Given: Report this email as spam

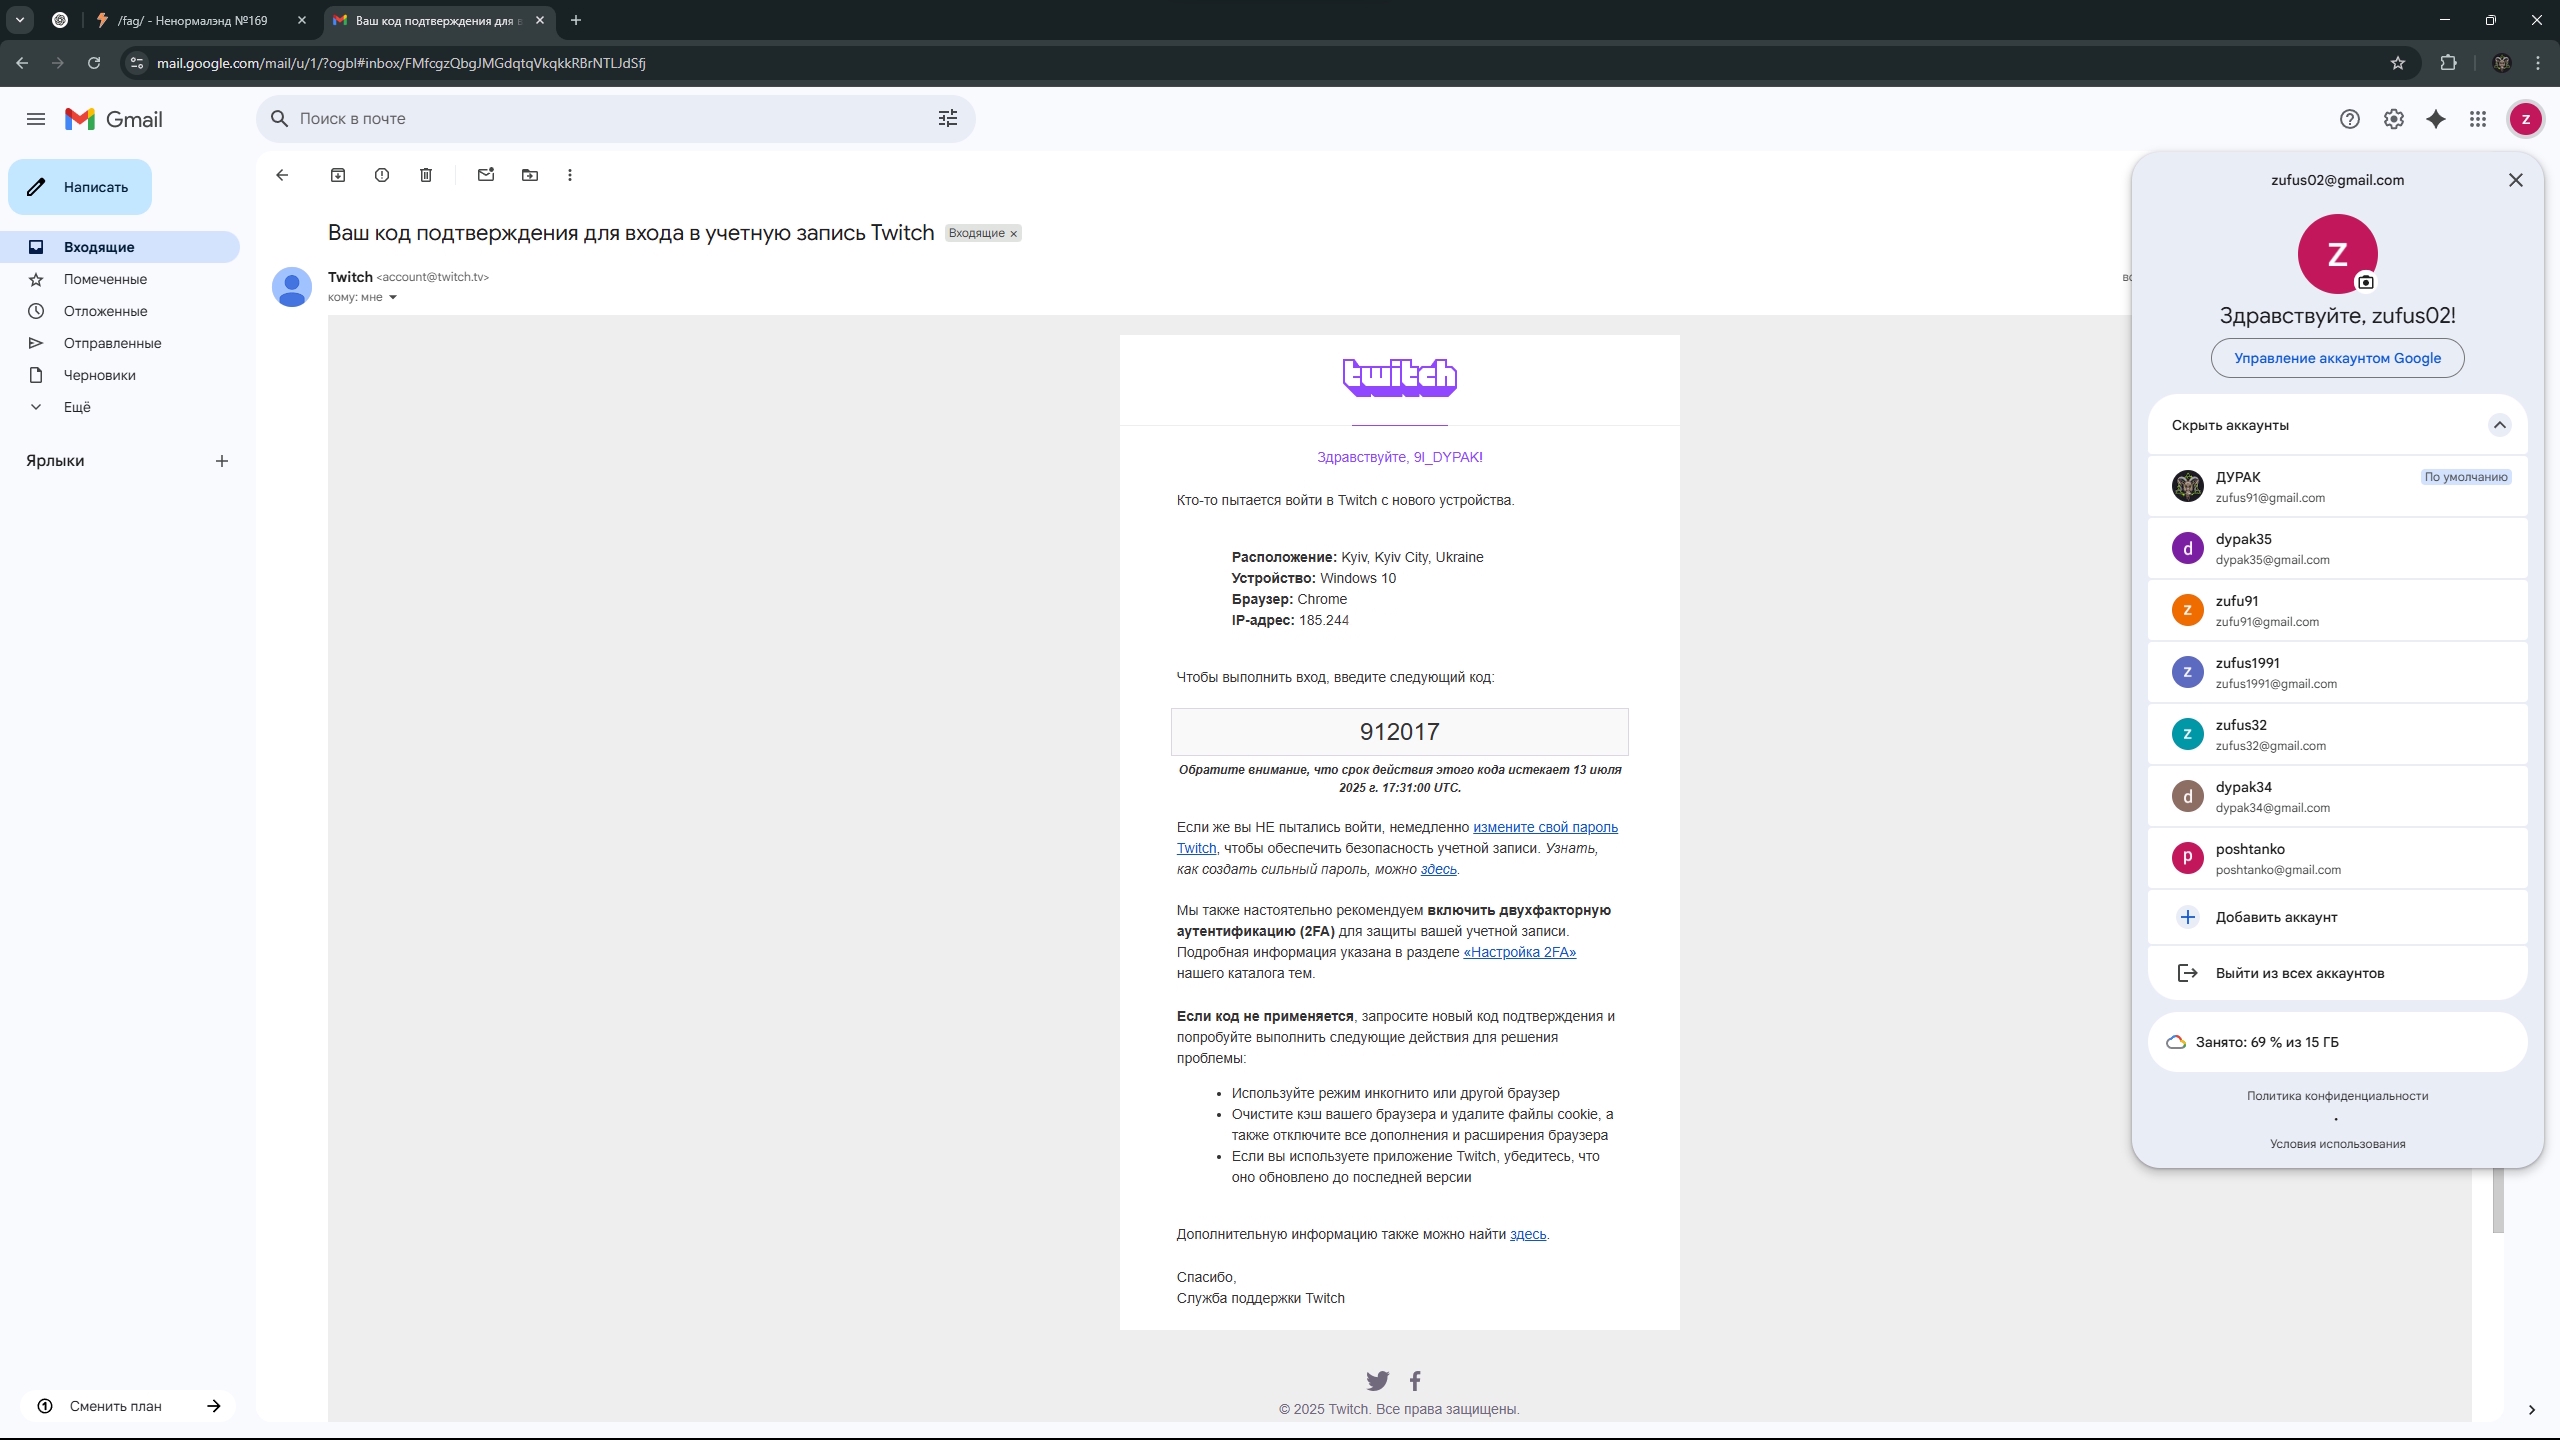Looking at the screenshot, I should (x=382, y=175).
